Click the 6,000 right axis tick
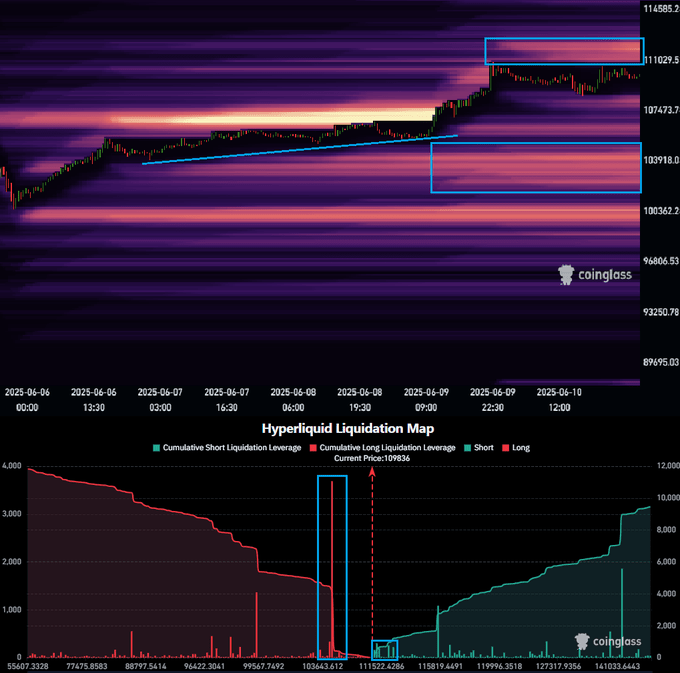The image size is (680, 673). (667, 562)
